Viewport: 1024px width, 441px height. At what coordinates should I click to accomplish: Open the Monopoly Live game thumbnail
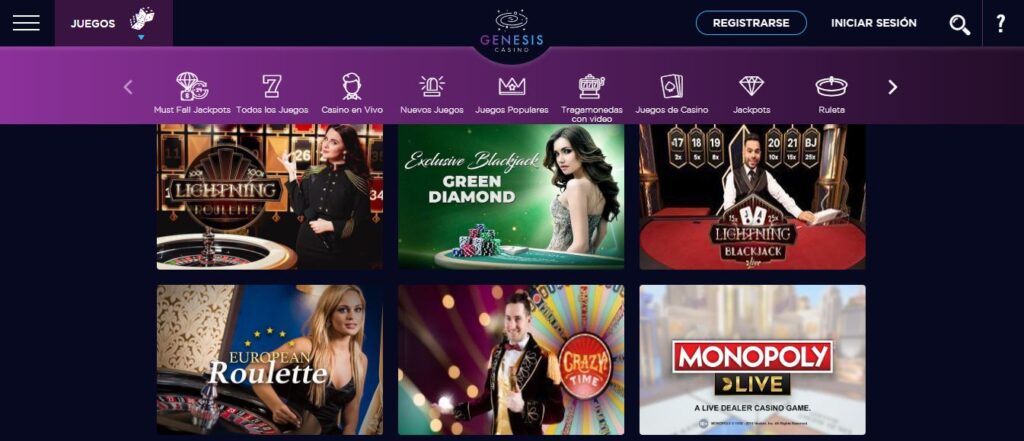click(752, 360)
